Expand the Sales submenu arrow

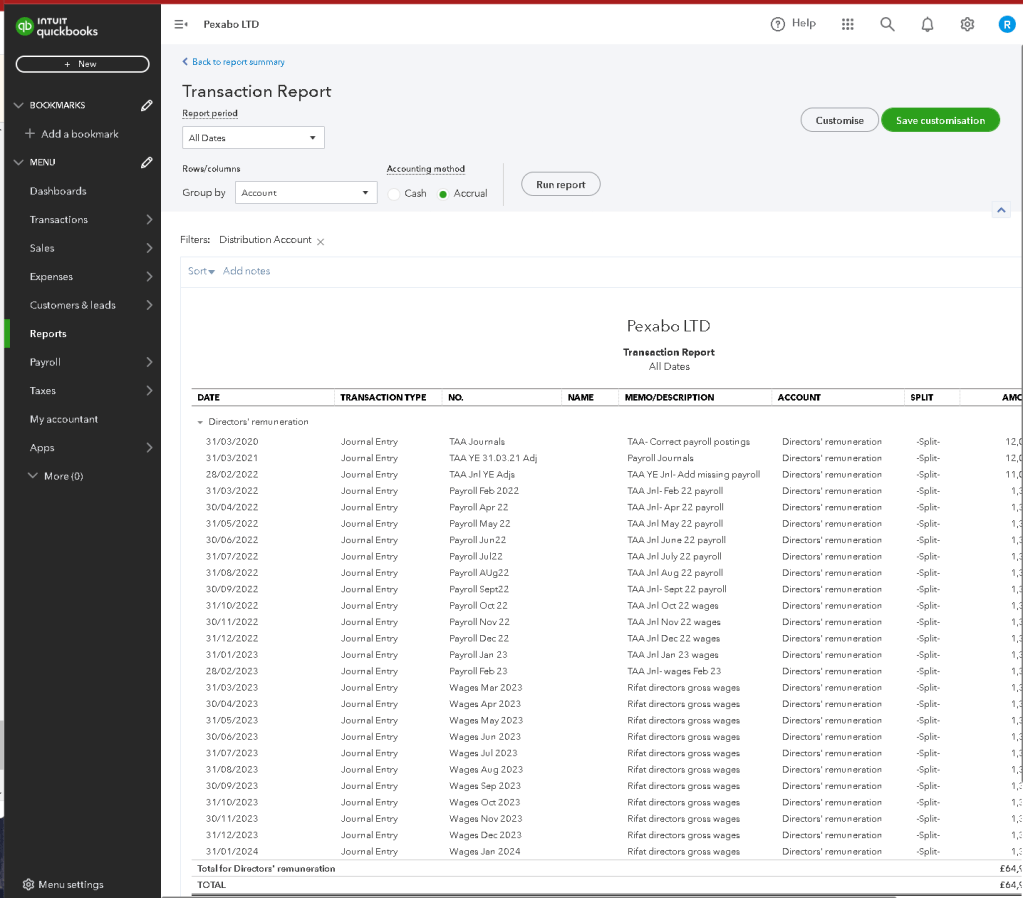pyautogui.click(x=149, y=248)
